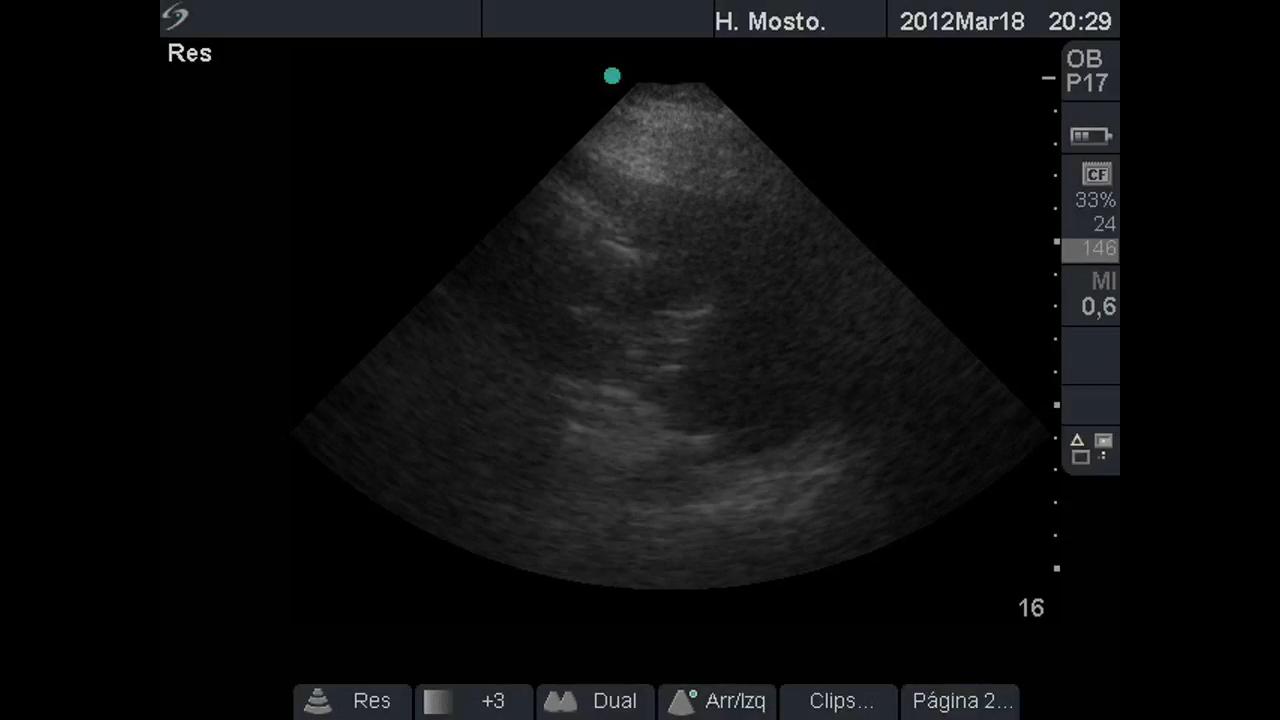Viewport: 1280px width, 720px height.
Task: Click the grayscale dynamic range +3 gradient
Action: click(438, 702)
